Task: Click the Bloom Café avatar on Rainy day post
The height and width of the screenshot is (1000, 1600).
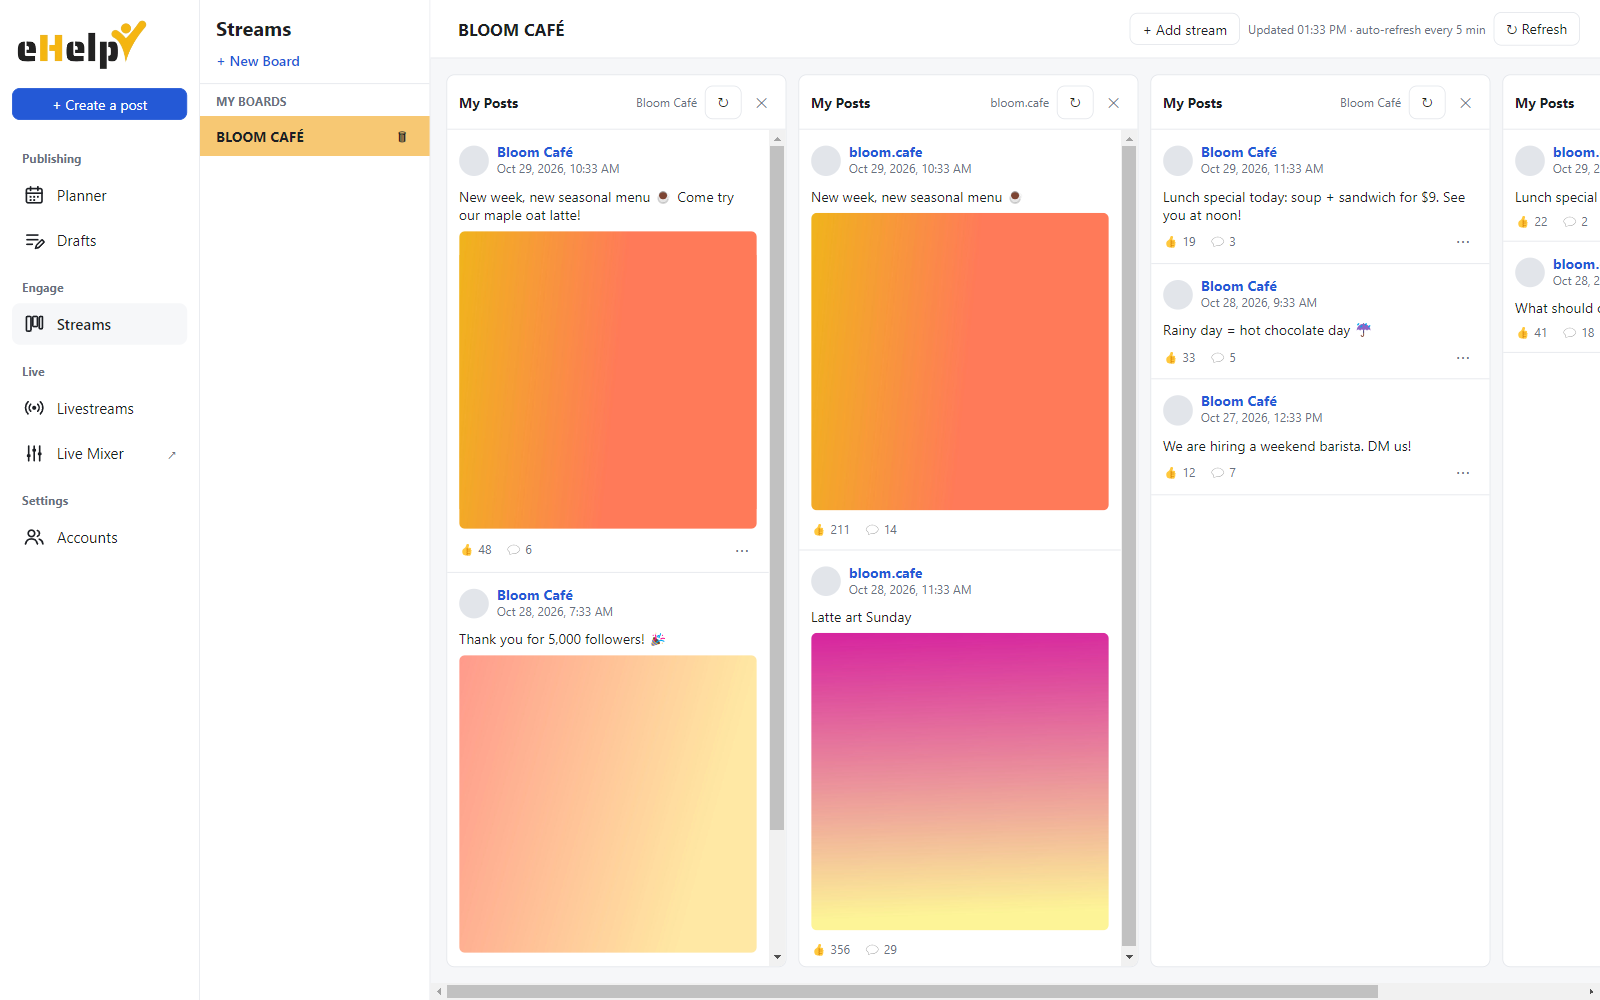Action: [x=1178, y=294]
